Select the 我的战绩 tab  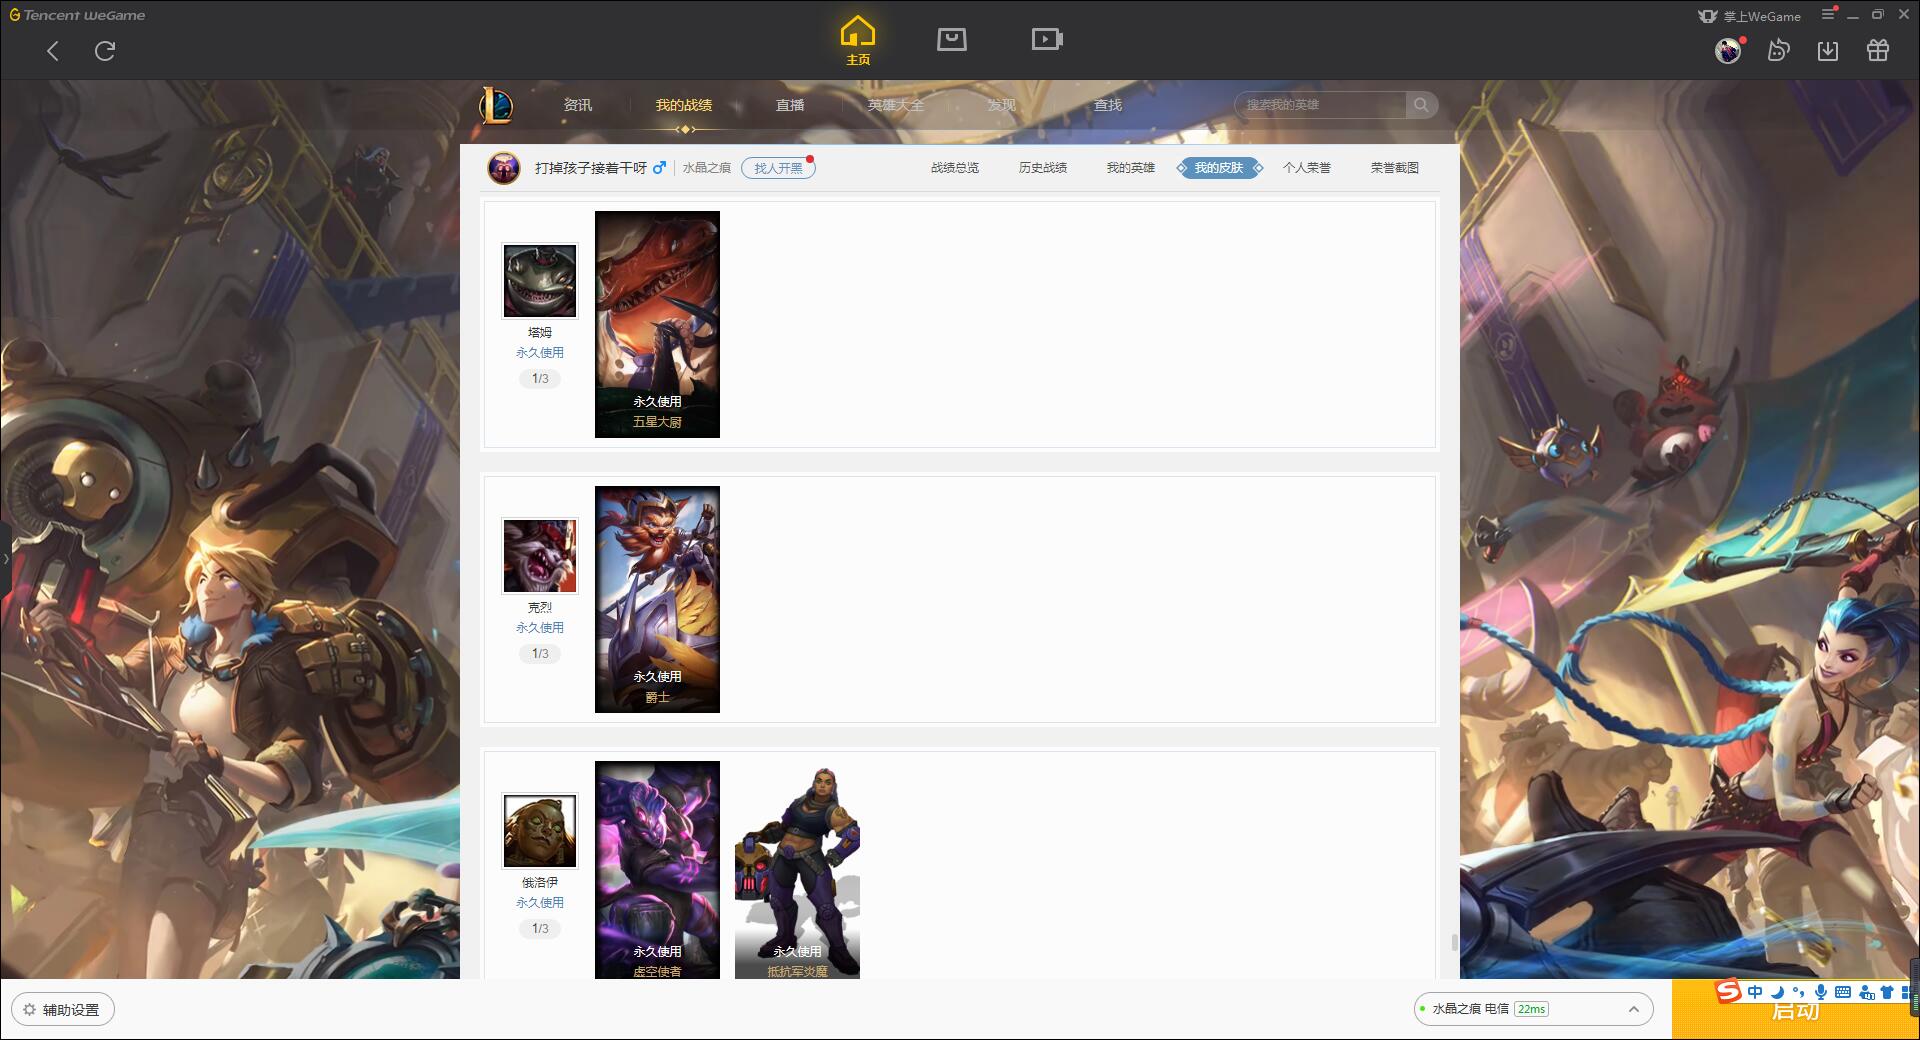pos(684,105)
